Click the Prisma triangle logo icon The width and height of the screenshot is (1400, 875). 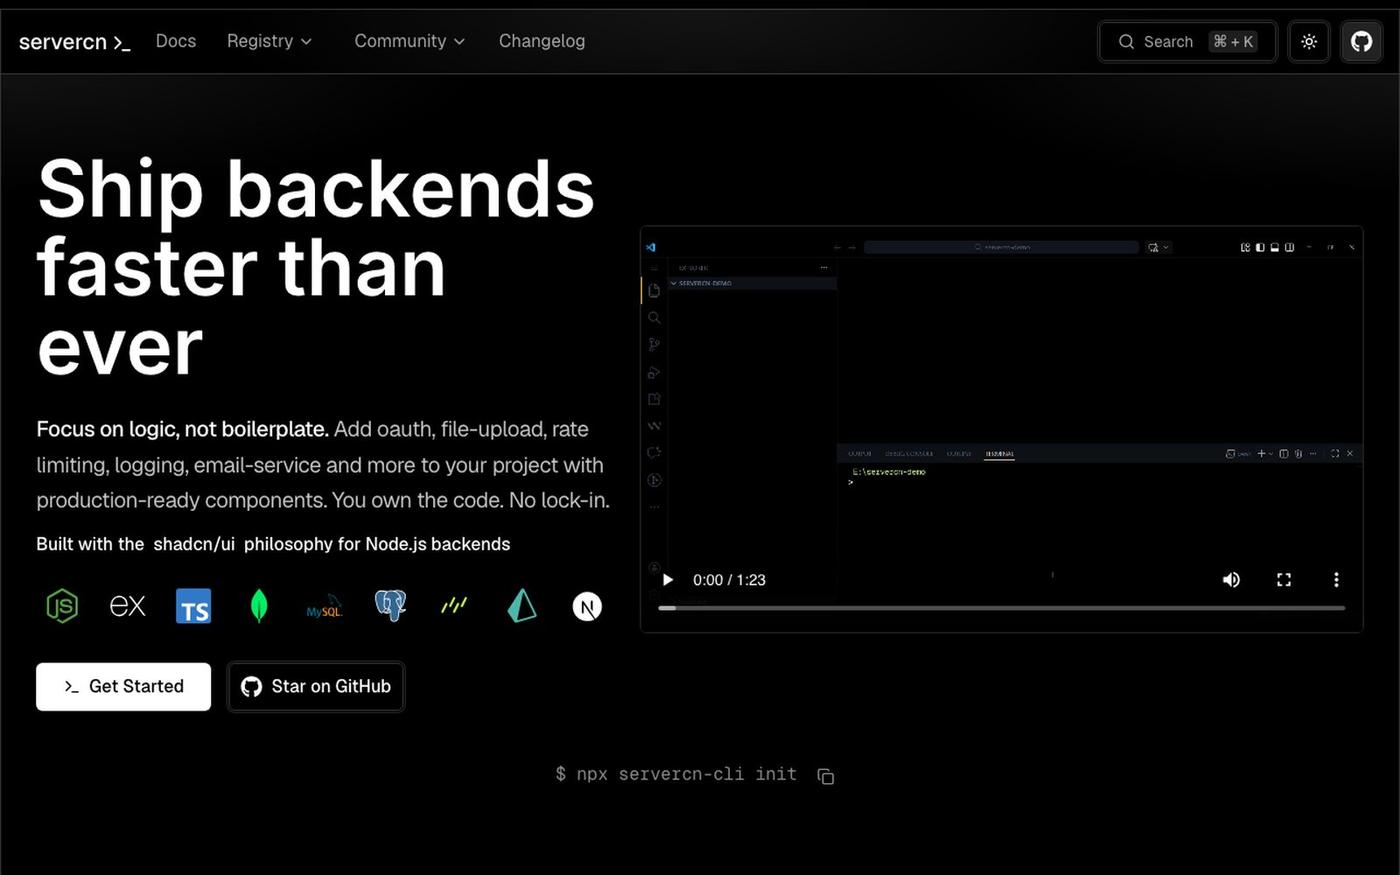point(521,606)
